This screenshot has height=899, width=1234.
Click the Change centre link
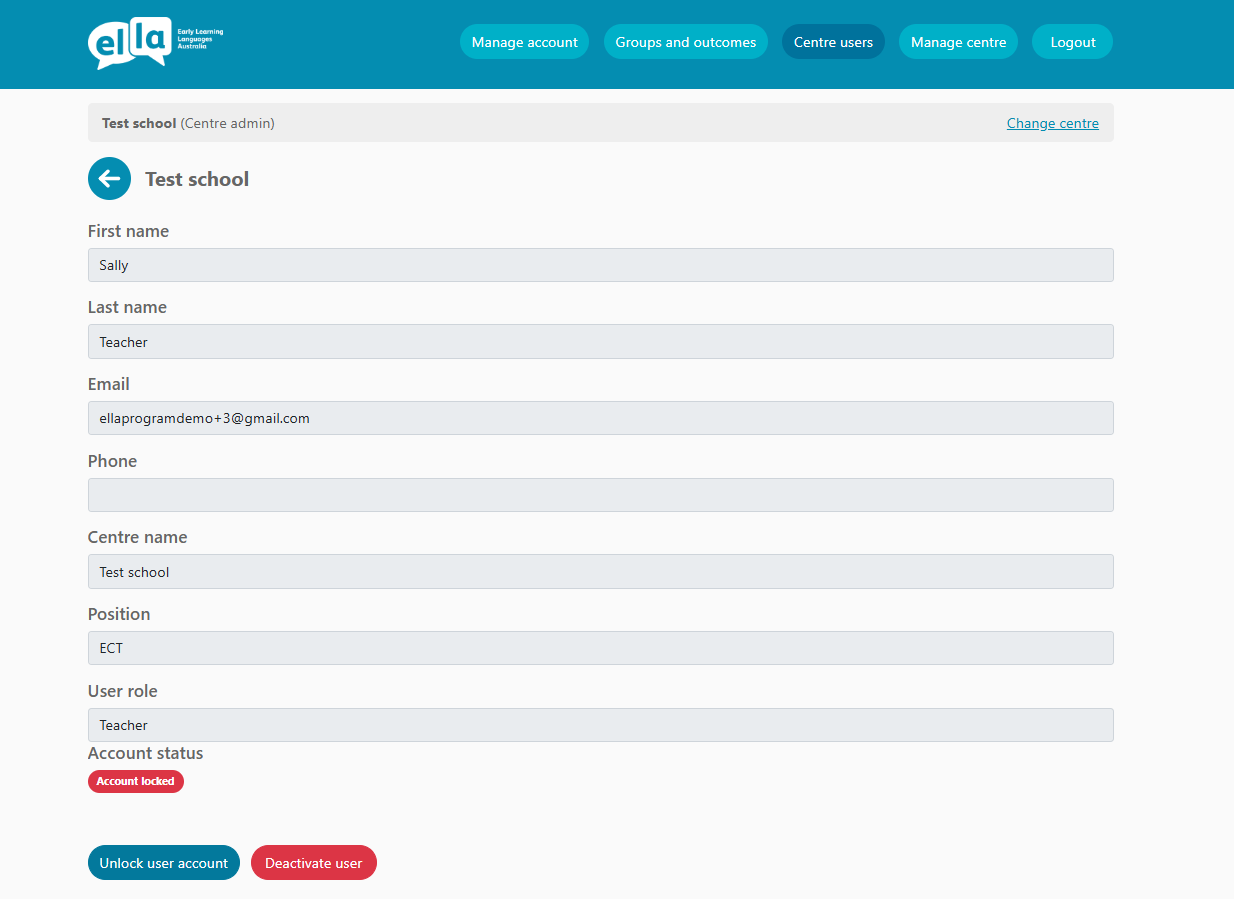[x=1052, y=124]
